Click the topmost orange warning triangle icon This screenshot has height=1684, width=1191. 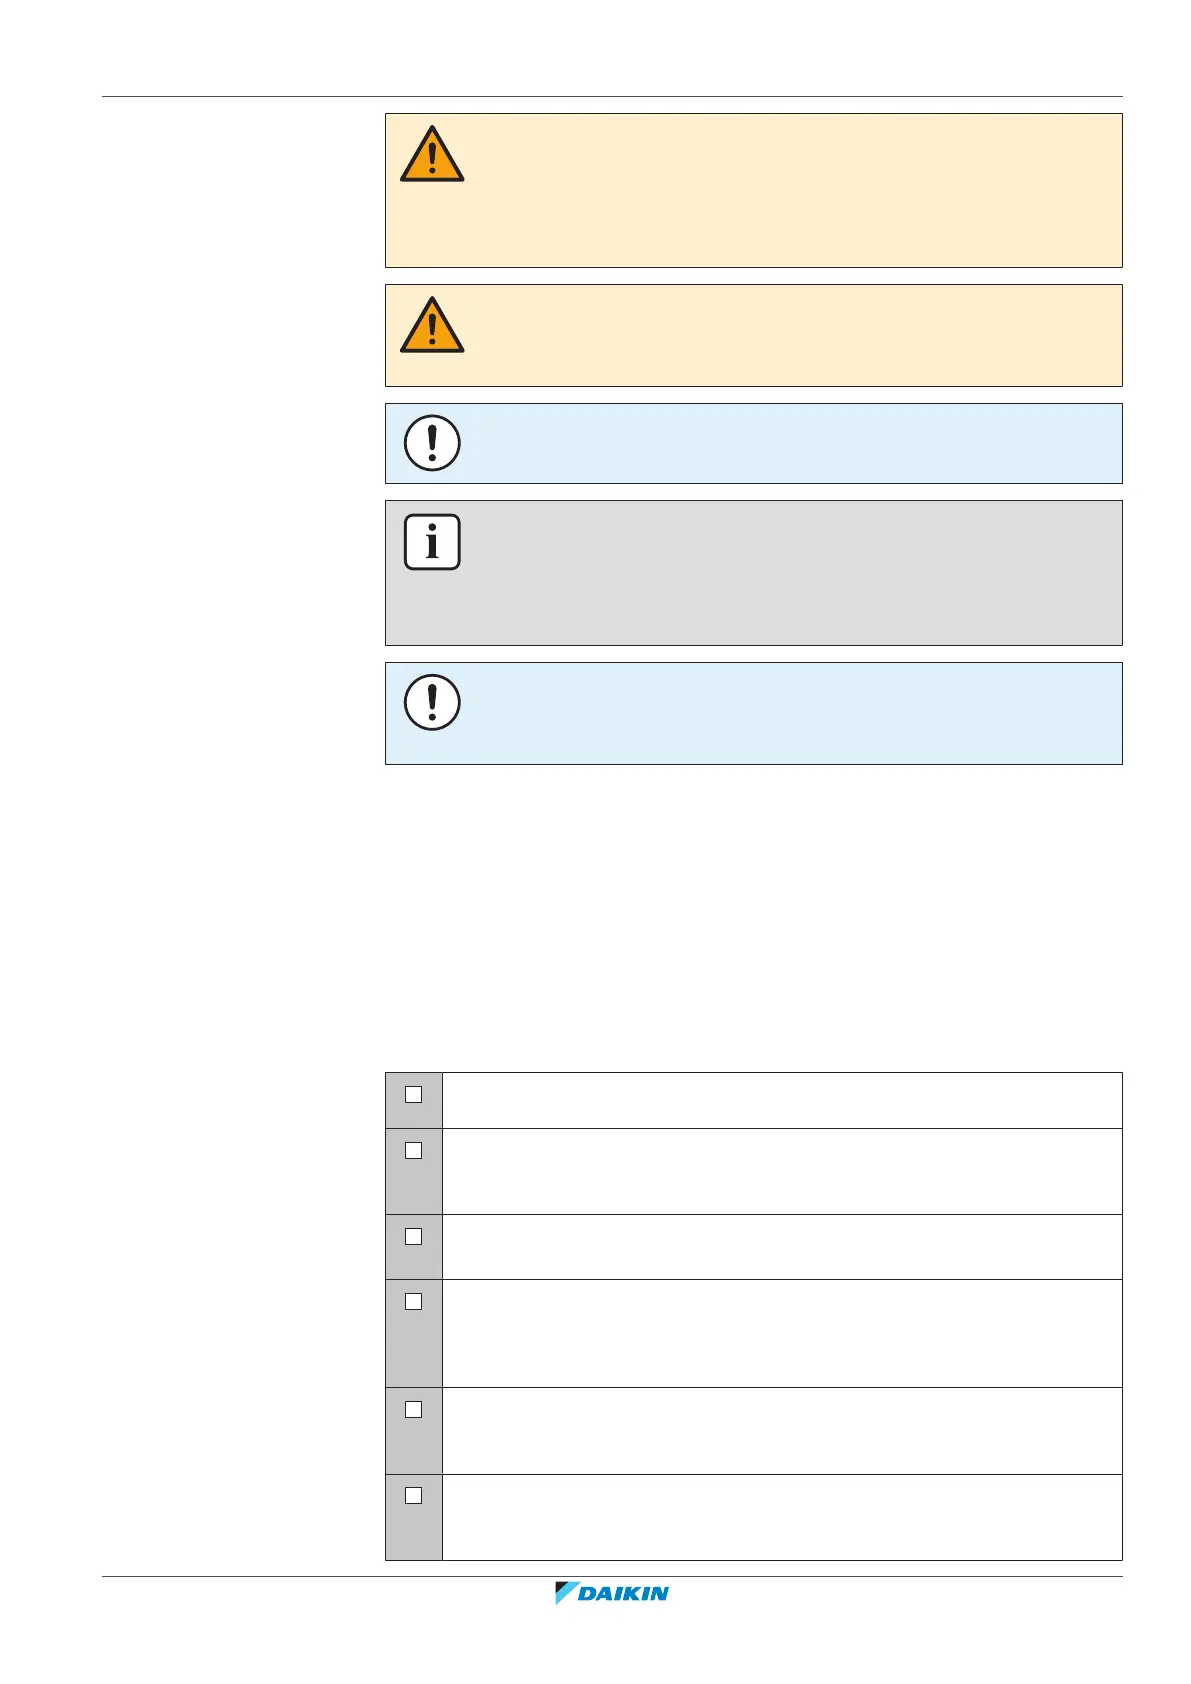[432, 156]
